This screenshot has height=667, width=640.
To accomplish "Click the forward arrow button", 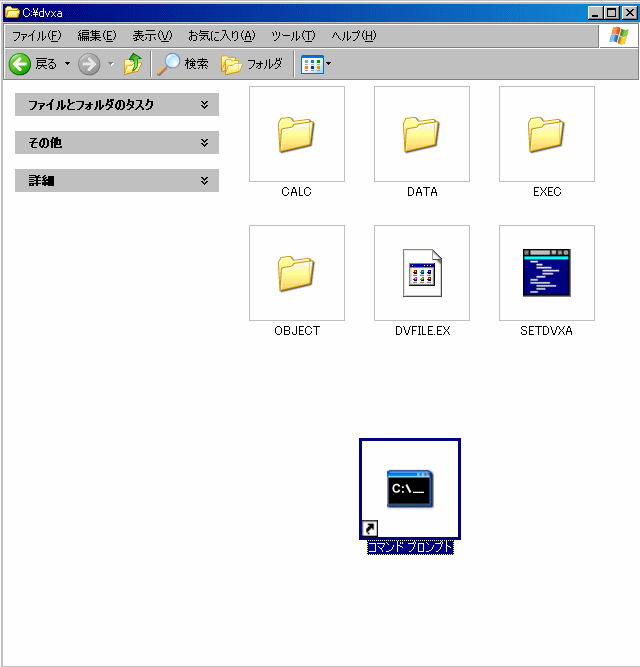I will [x=89, y=64].
